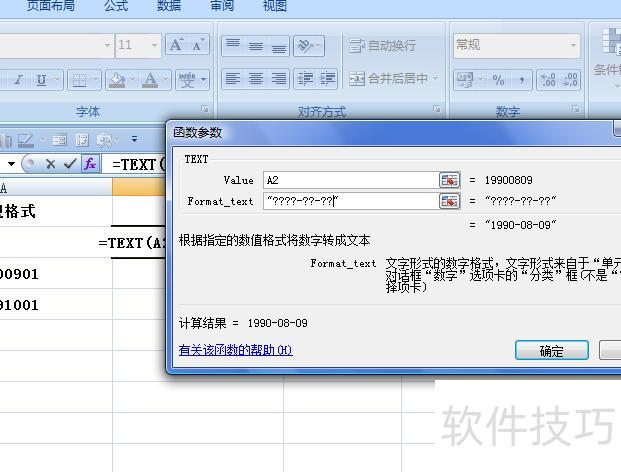This screenshot has width=621, height=472.
Task: Align text to middle vertically
Action: click(256, 45)
